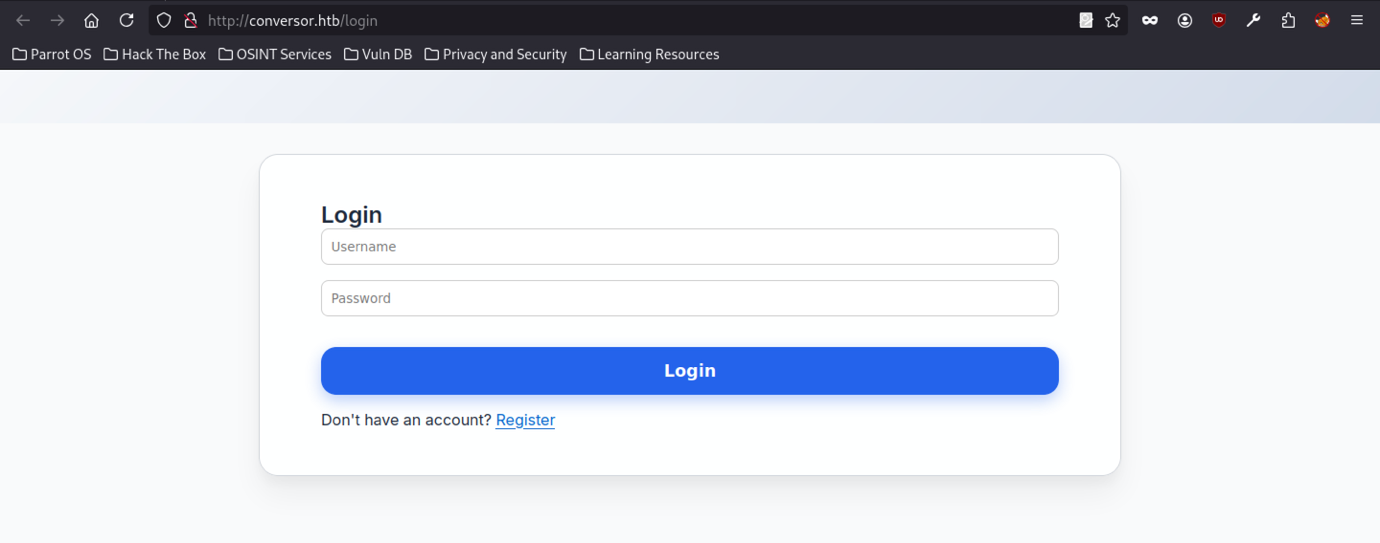Toggle reader view icon in address bar
1380x543 pixels.
1086,20
